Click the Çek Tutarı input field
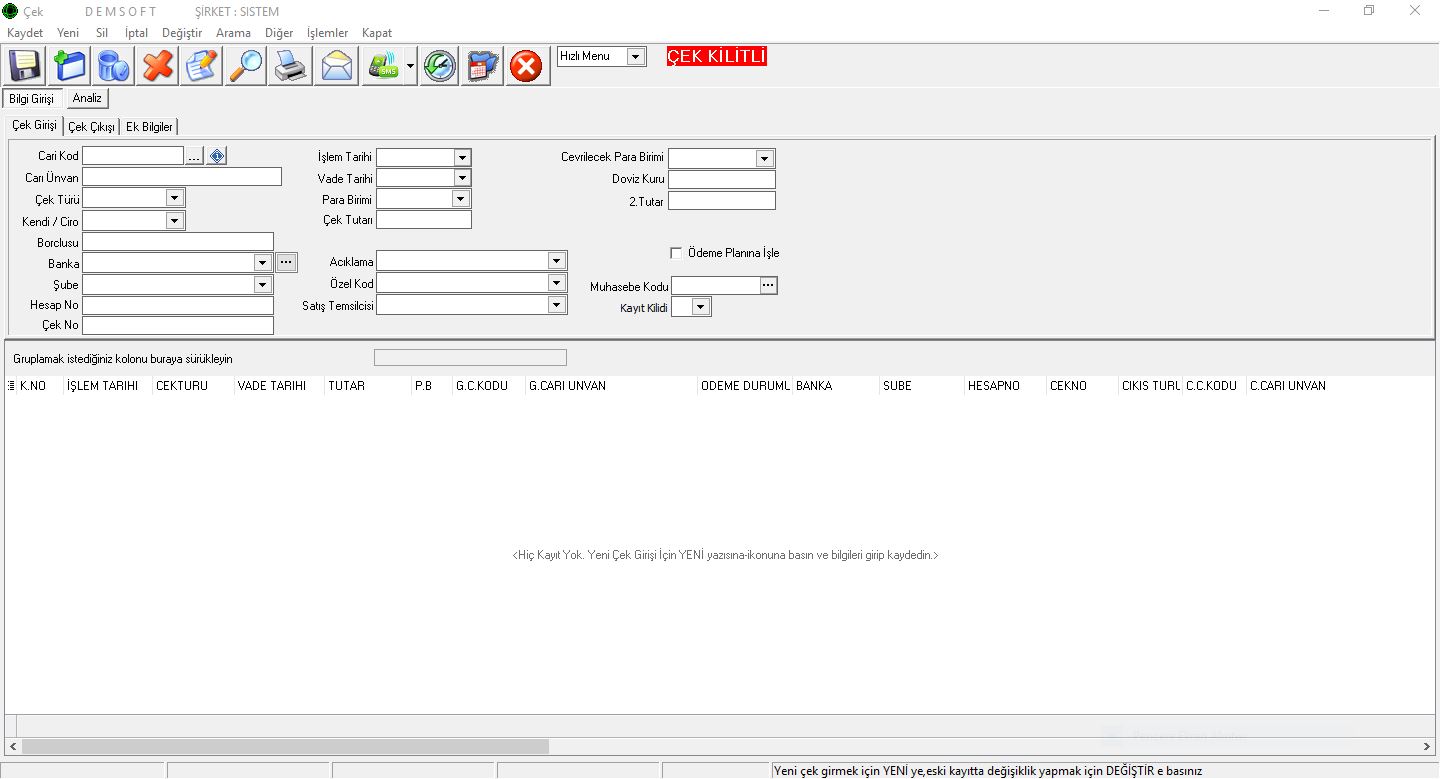1440x779 pixels. [x=423, y=220]
